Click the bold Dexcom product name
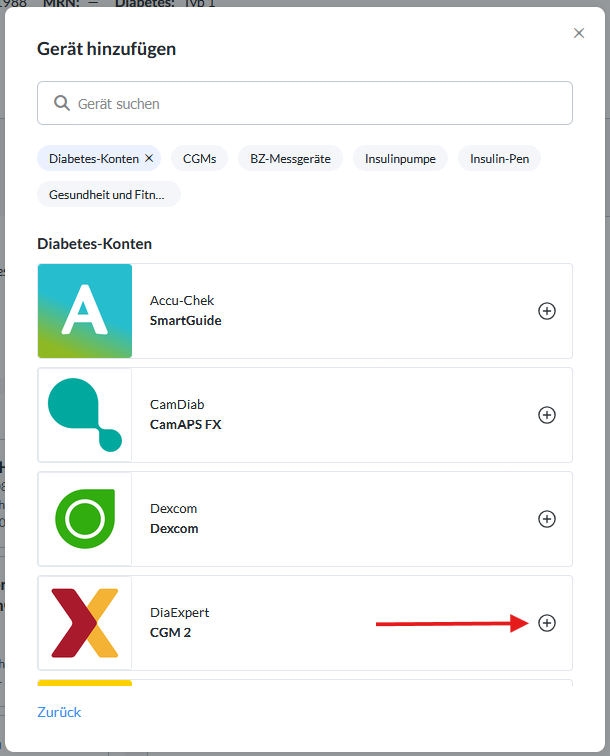This screenshot has height=756, width=610. click(174, 529)
